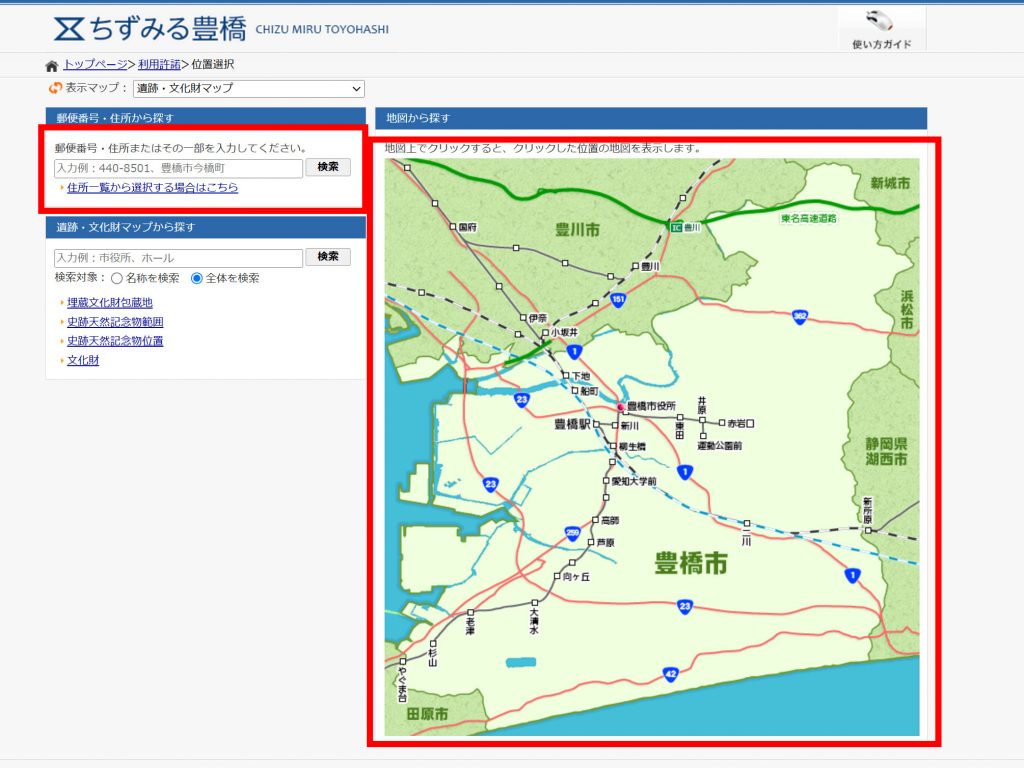
Task: Click the 田原市 label on map
Action: coord(428,714)
